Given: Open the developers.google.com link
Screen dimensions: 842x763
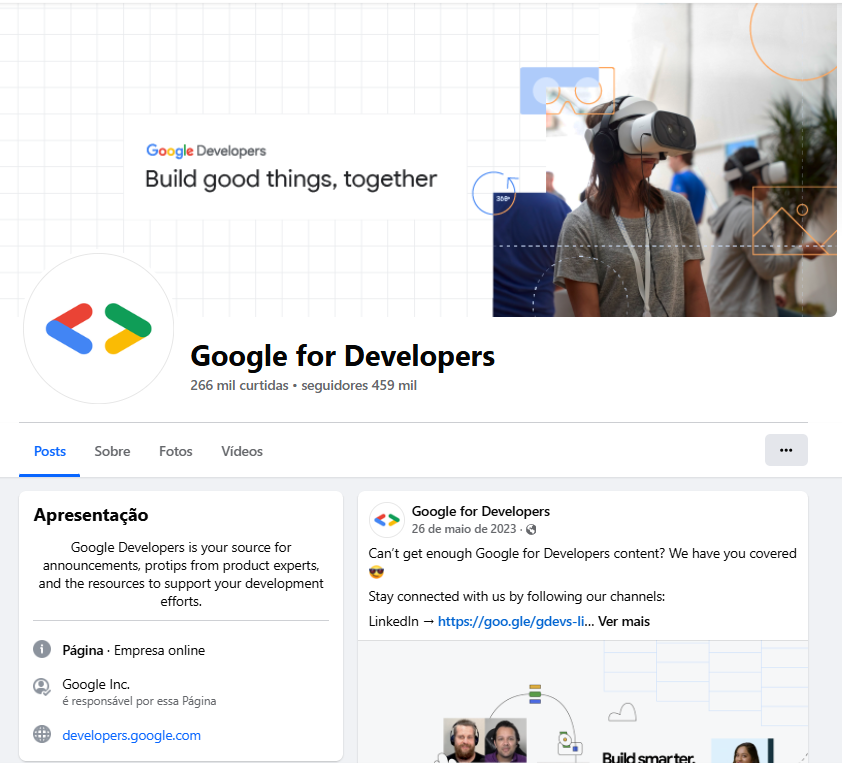Looking at the screenshot, I should (131, 734).
